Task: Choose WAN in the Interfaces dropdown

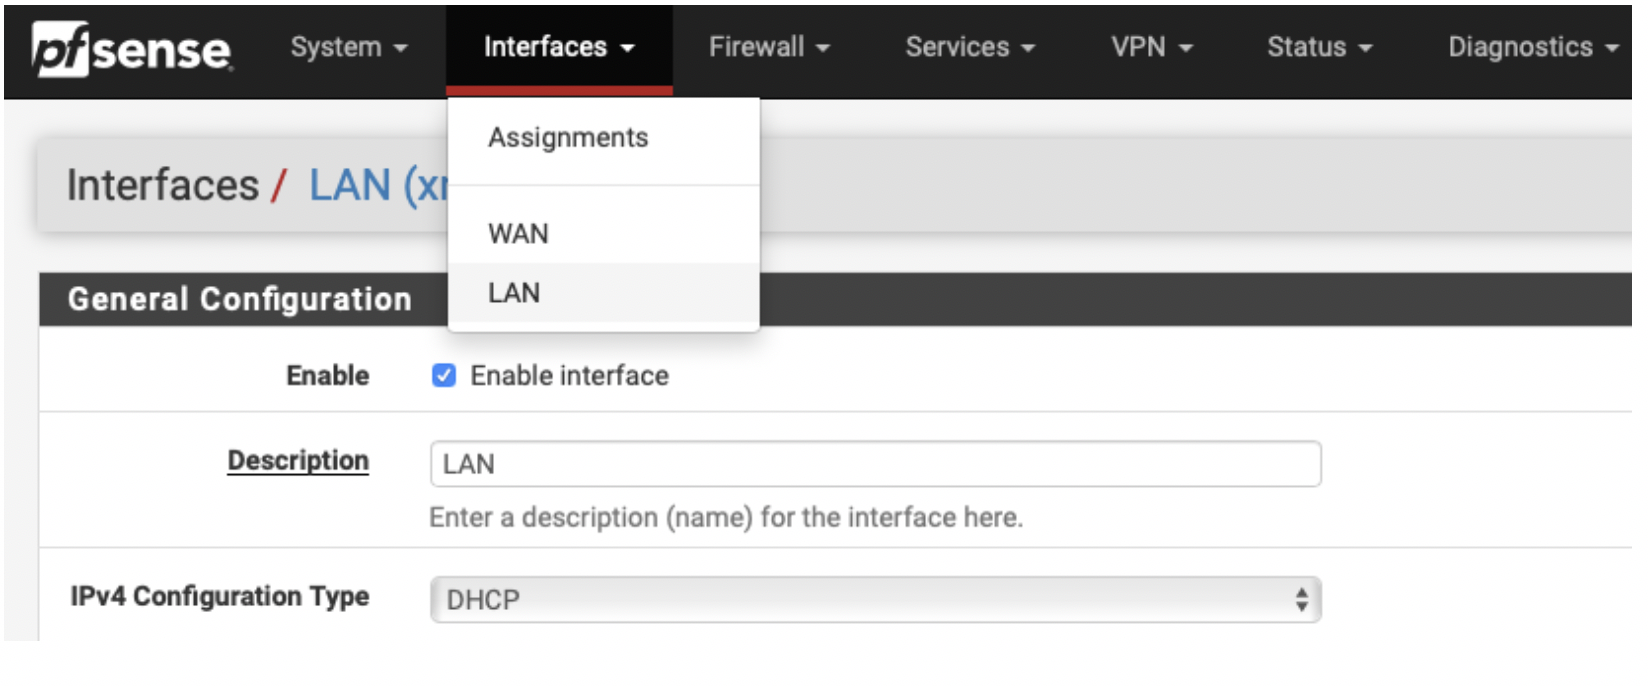Action: pyautogui.click(x=518, y=234)
